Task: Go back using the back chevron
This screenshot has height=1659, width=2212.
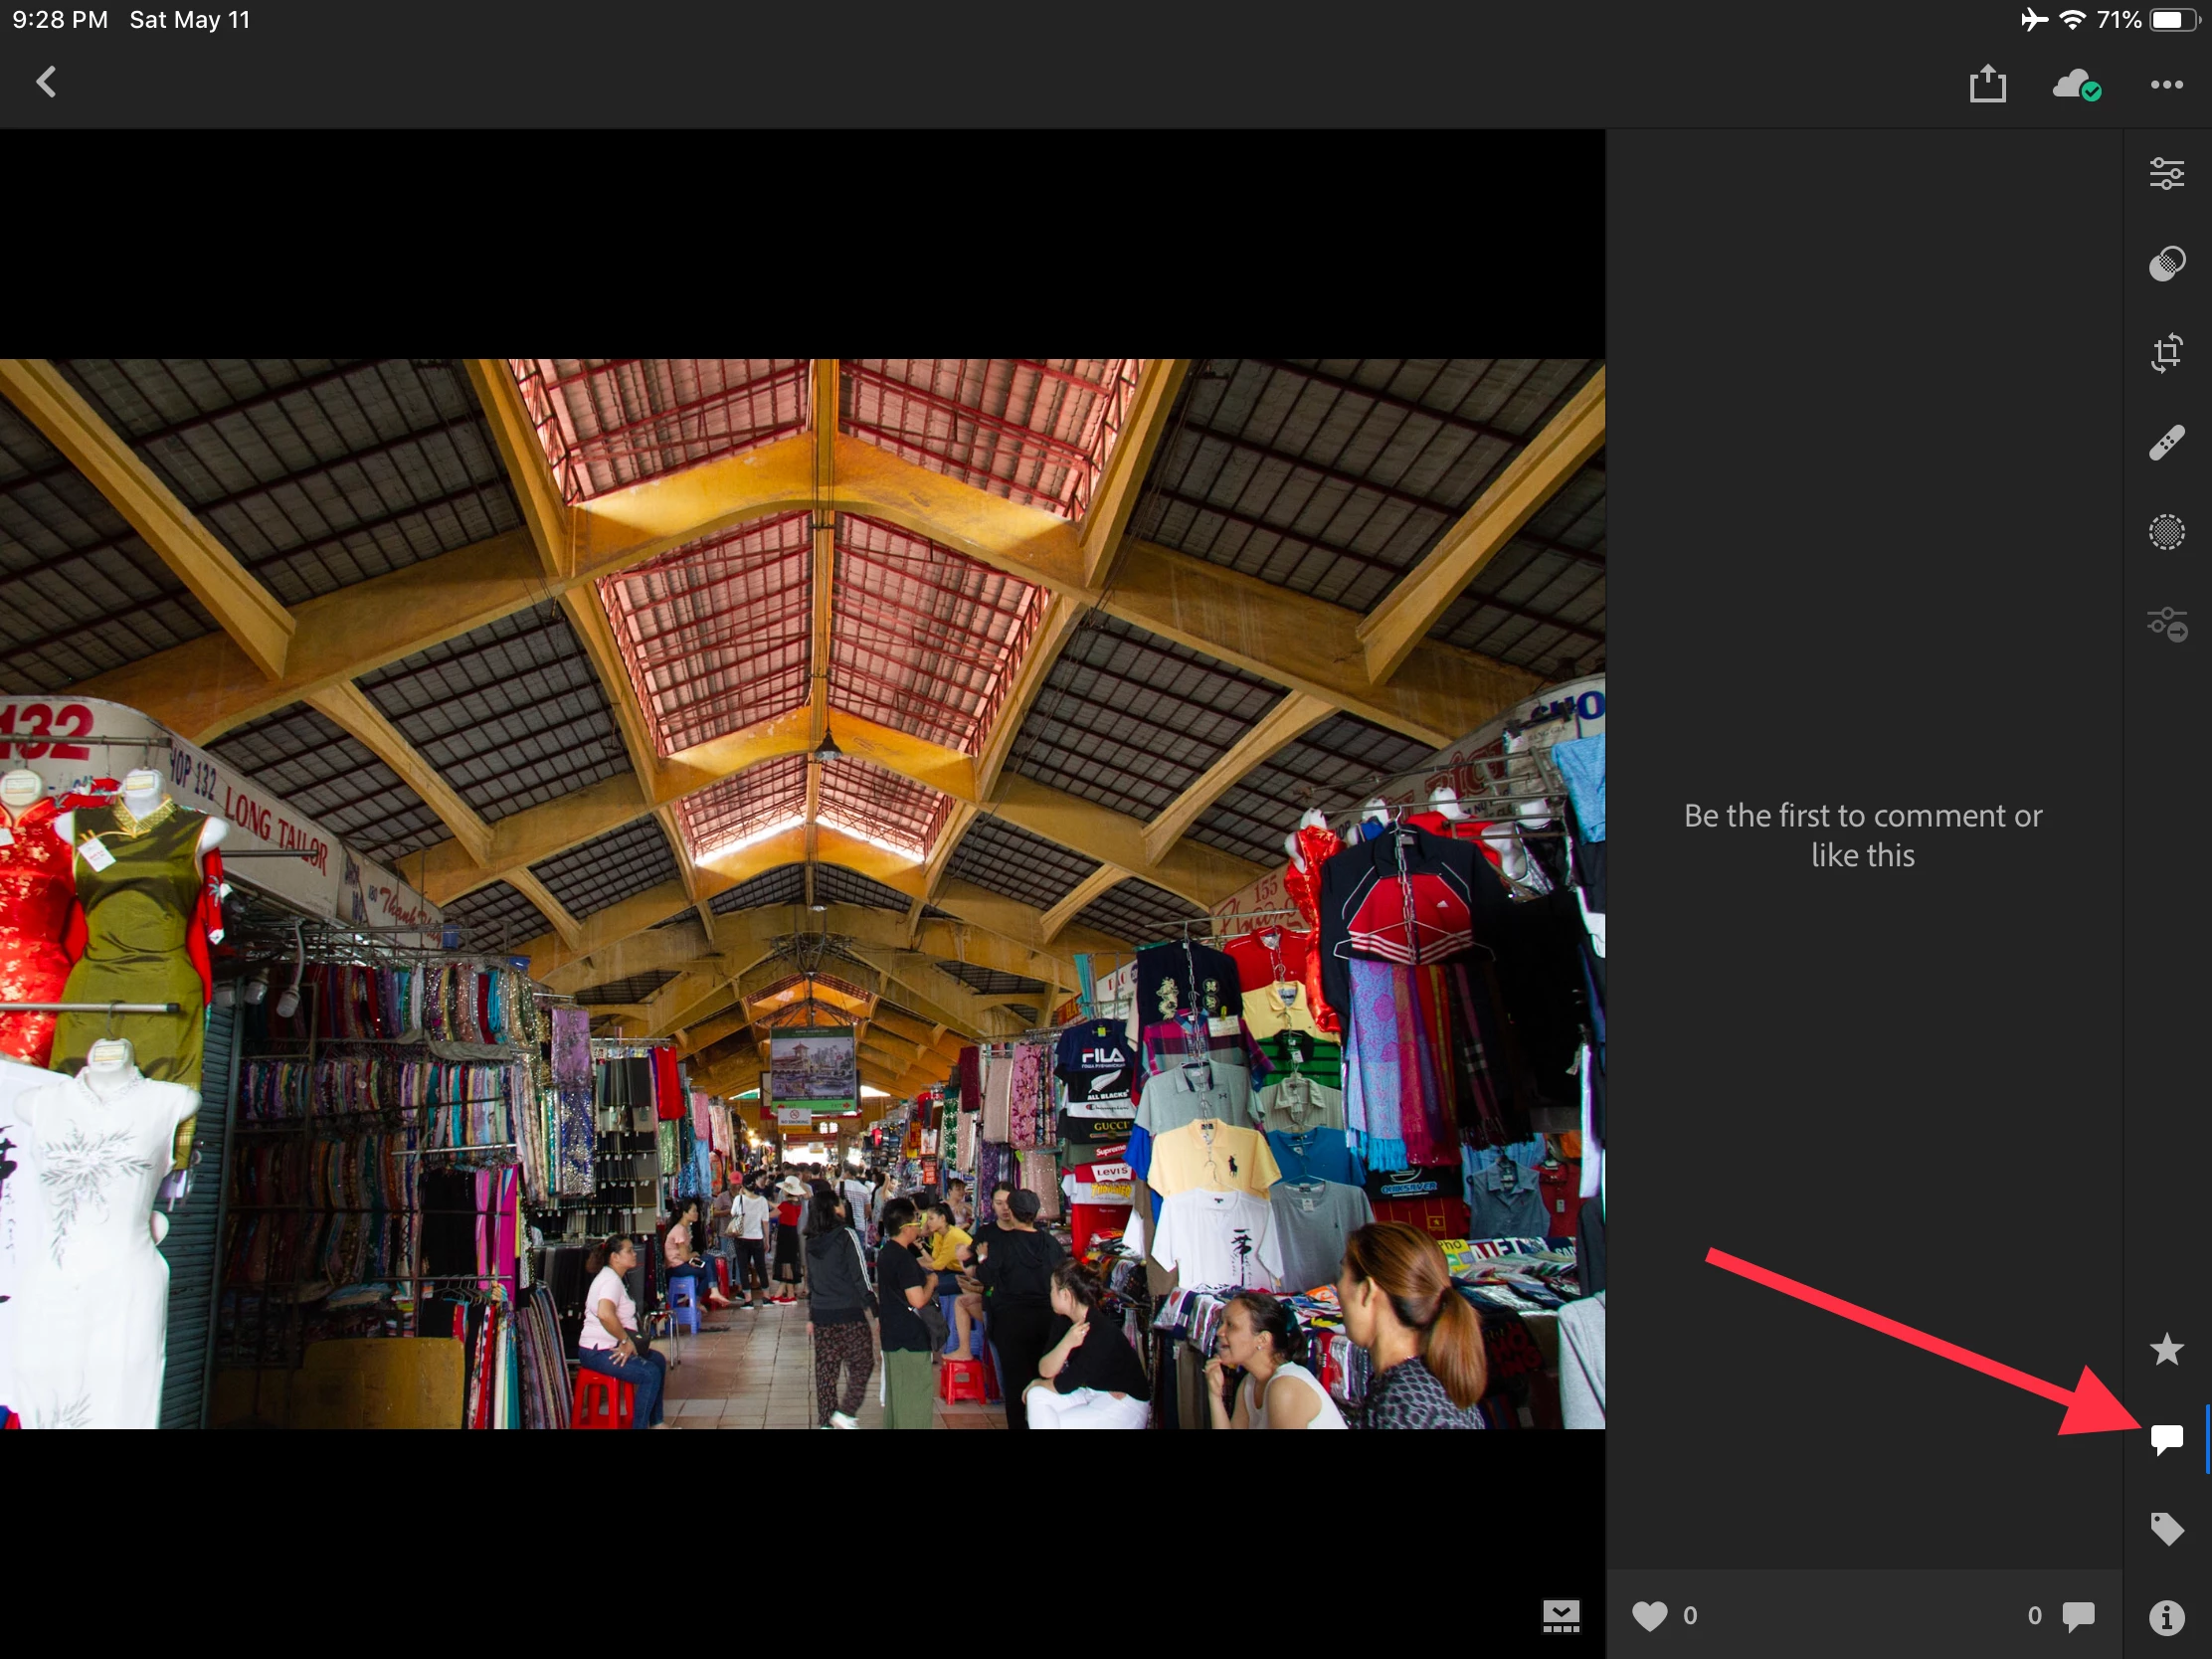Action: pos(46,82)
